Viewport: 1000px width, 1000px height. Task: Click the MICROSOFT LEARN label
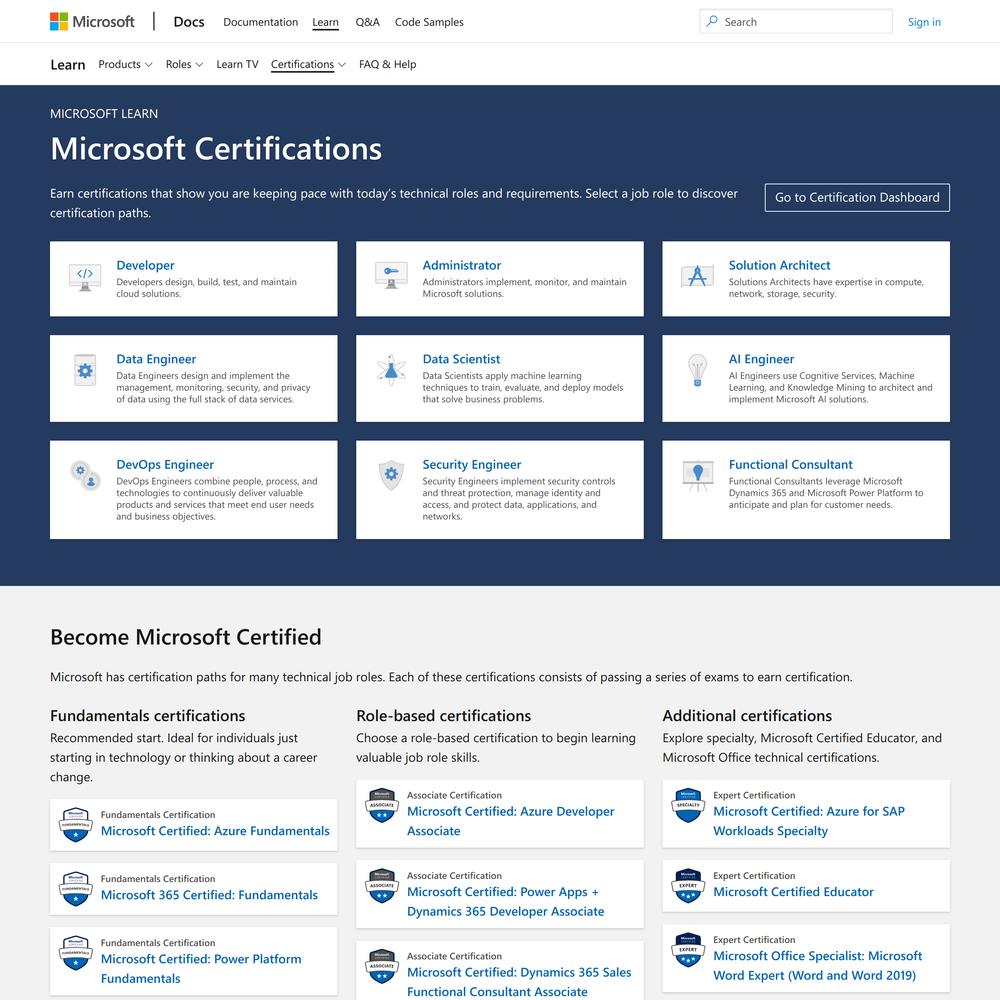click(x=104, y=114)
